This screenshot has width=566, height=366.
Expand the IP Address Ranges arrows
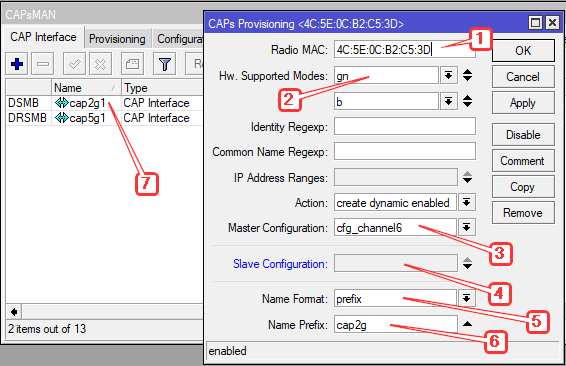[x=467, y=177]
